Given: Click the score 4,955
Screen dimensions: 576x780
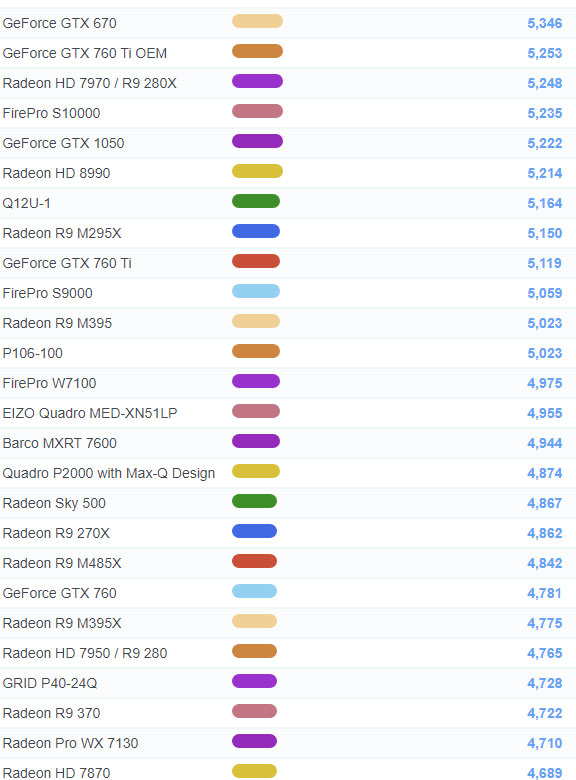Looking at the screenshot, I should pos(545,413).
